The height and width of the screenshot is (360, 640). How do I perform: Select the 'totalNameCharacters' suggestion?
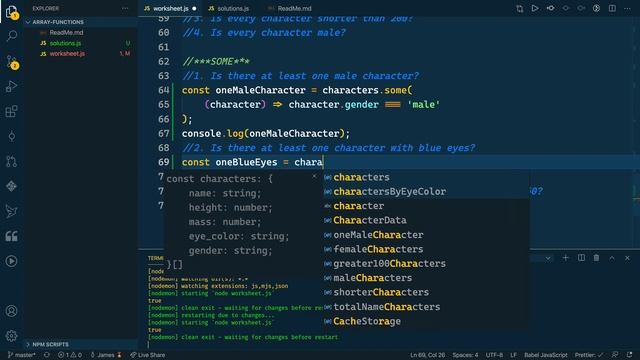click(x=426, y=307)
